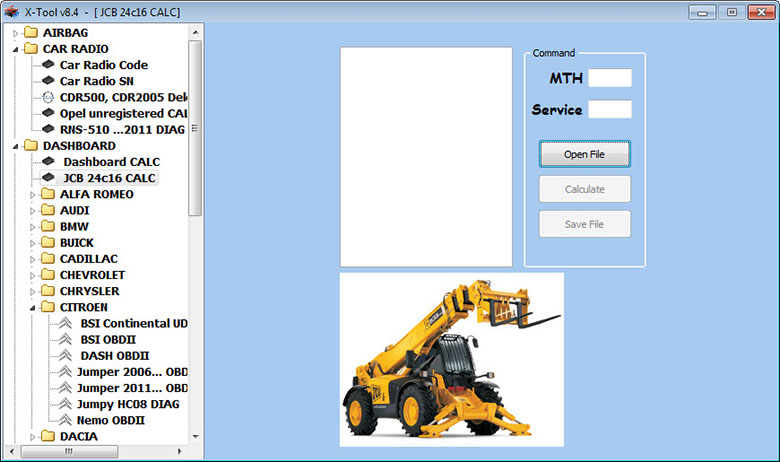Screen dimensions: 780x462
Task: Collapse the CITROEN folder node
Action: (x=32, y=307)
